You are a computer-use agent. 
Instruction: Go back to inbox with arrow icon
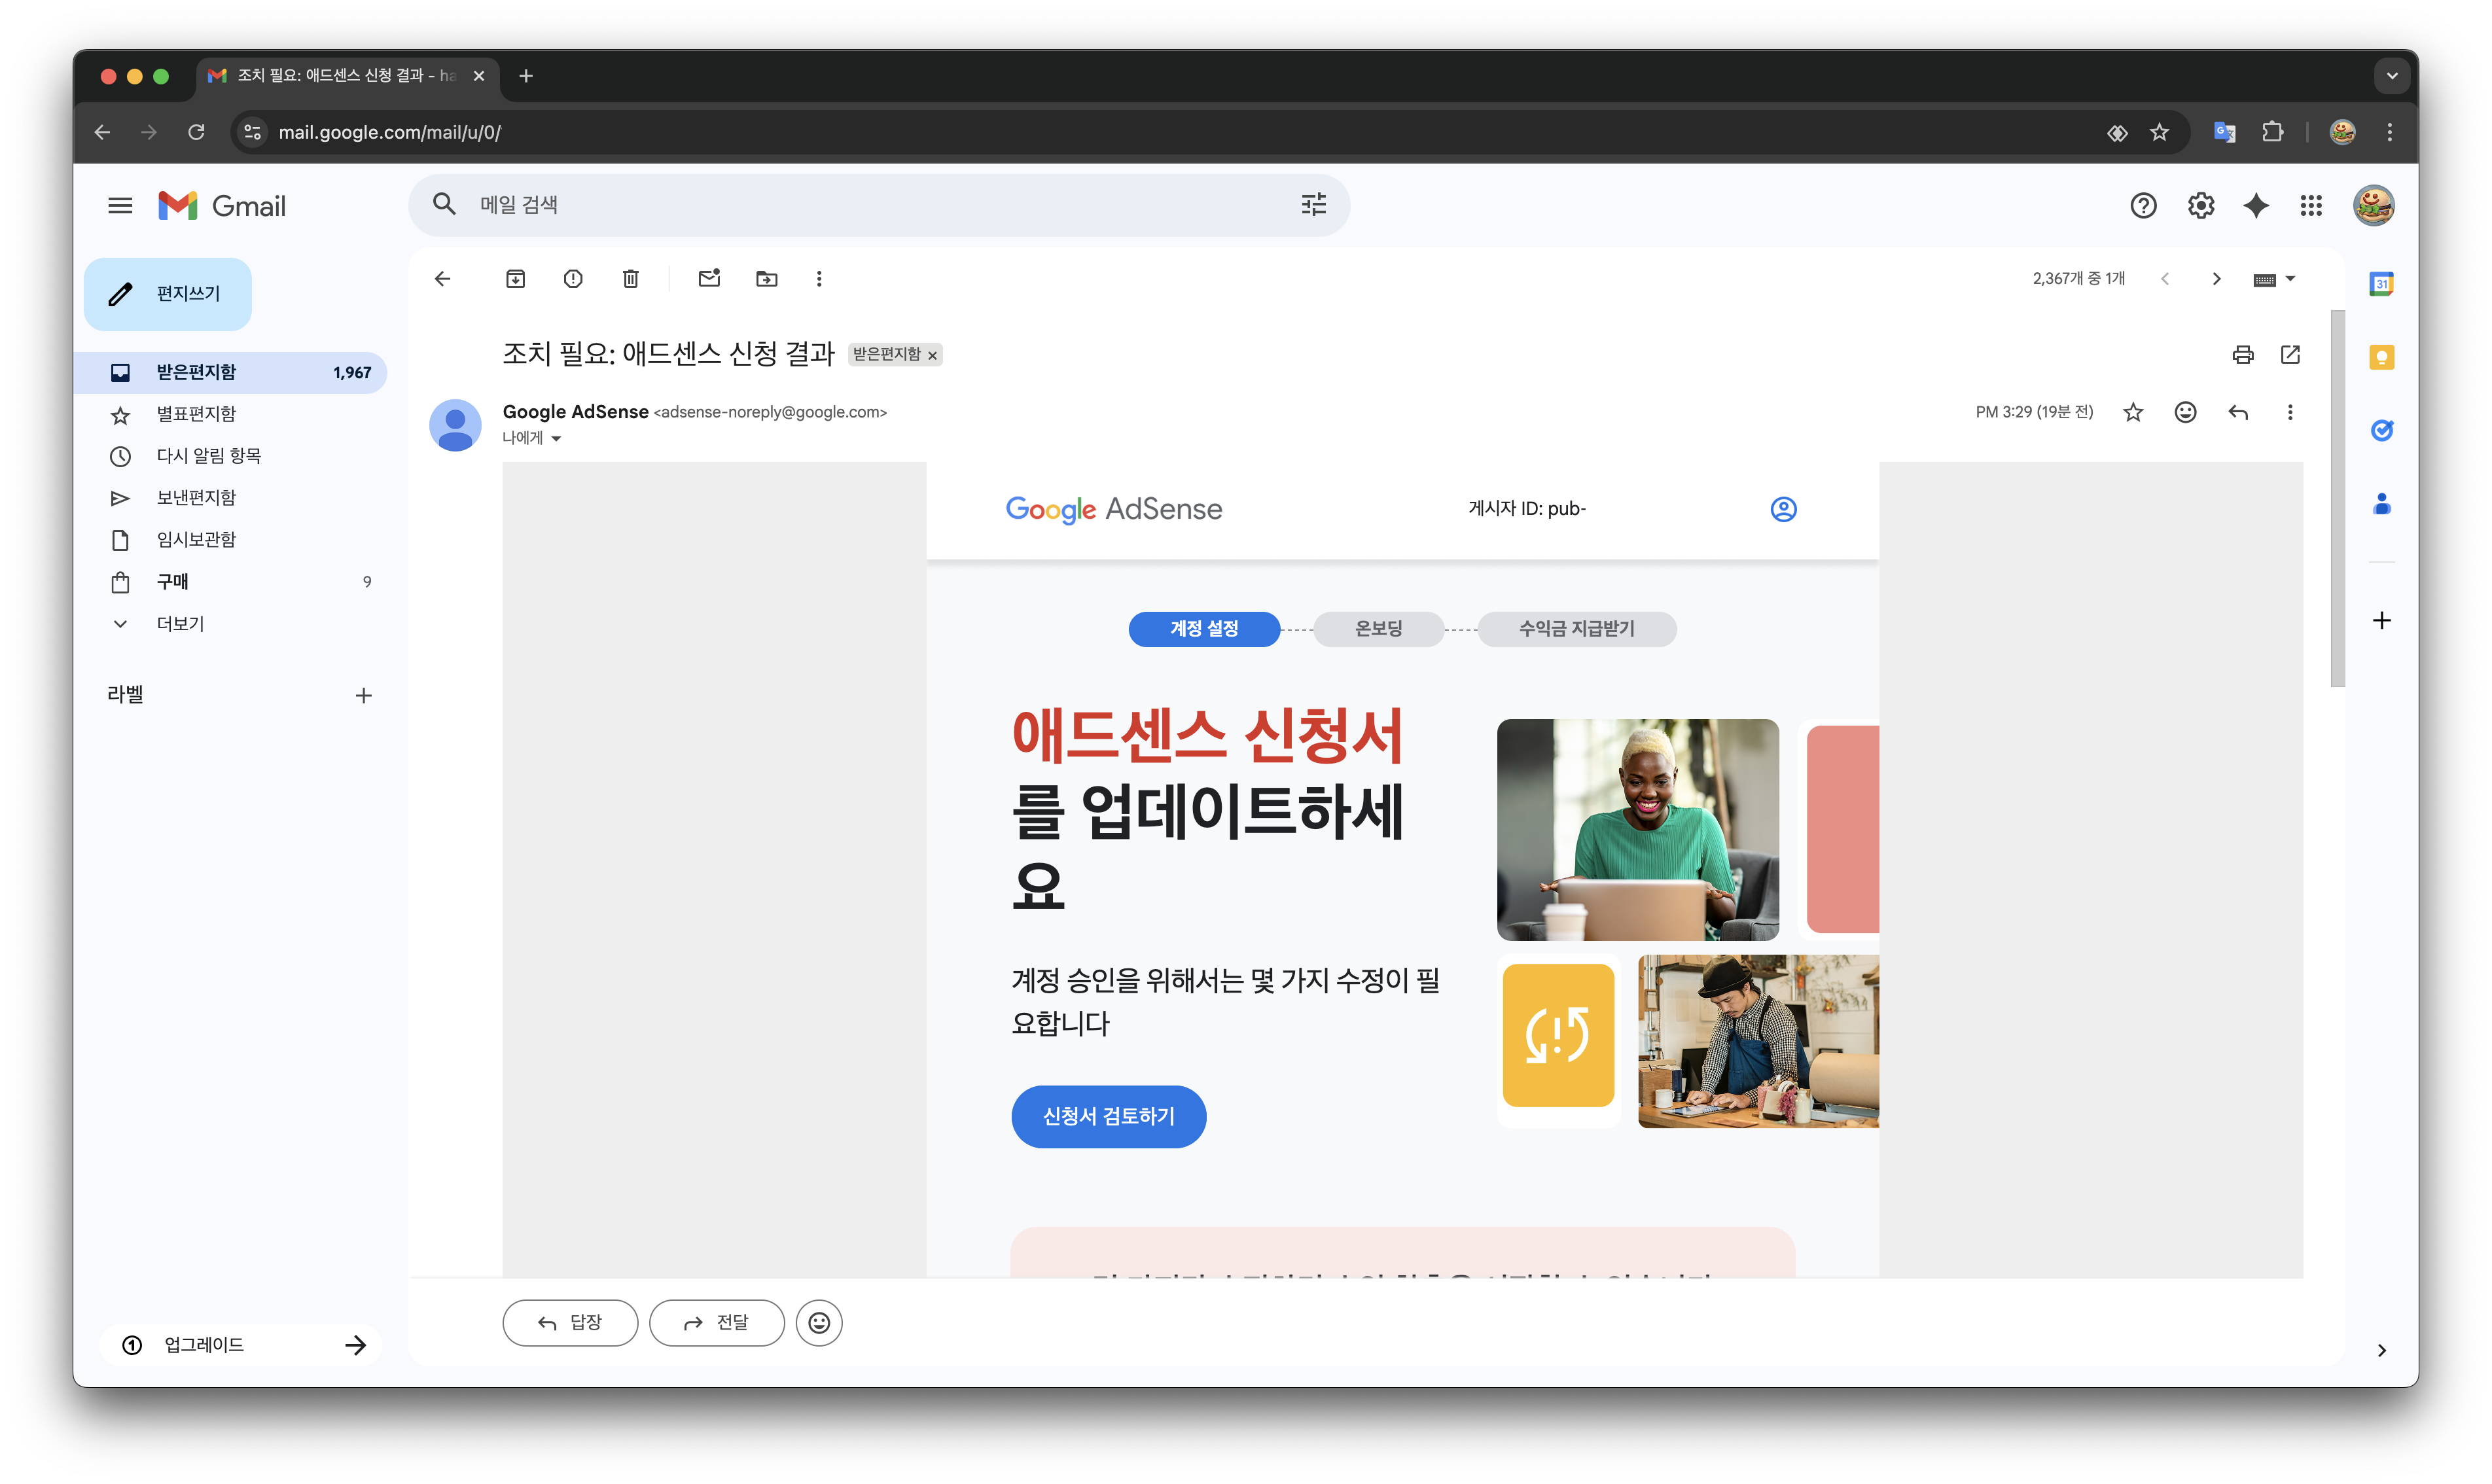coord(443,279)
